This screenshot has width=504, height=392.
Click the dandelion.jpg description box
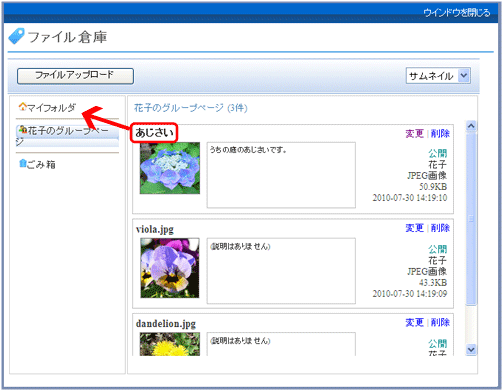(281, 344)
